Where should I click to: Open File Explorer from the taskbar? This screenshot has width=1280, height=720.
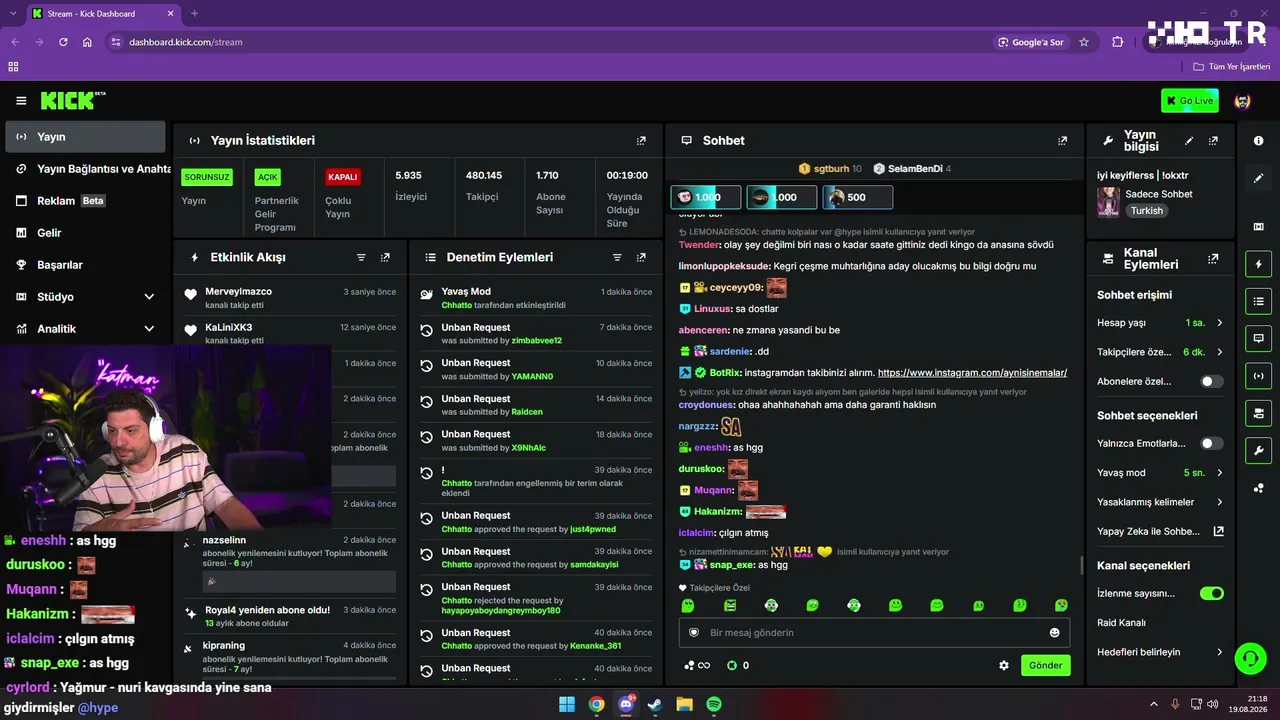(x=685, y=704)
